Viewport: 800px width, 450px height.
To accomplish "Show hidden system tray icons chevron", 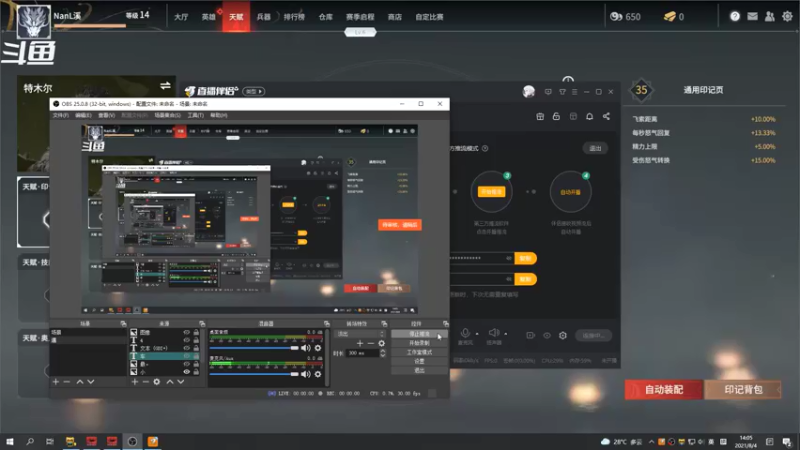I will point(651,442).
